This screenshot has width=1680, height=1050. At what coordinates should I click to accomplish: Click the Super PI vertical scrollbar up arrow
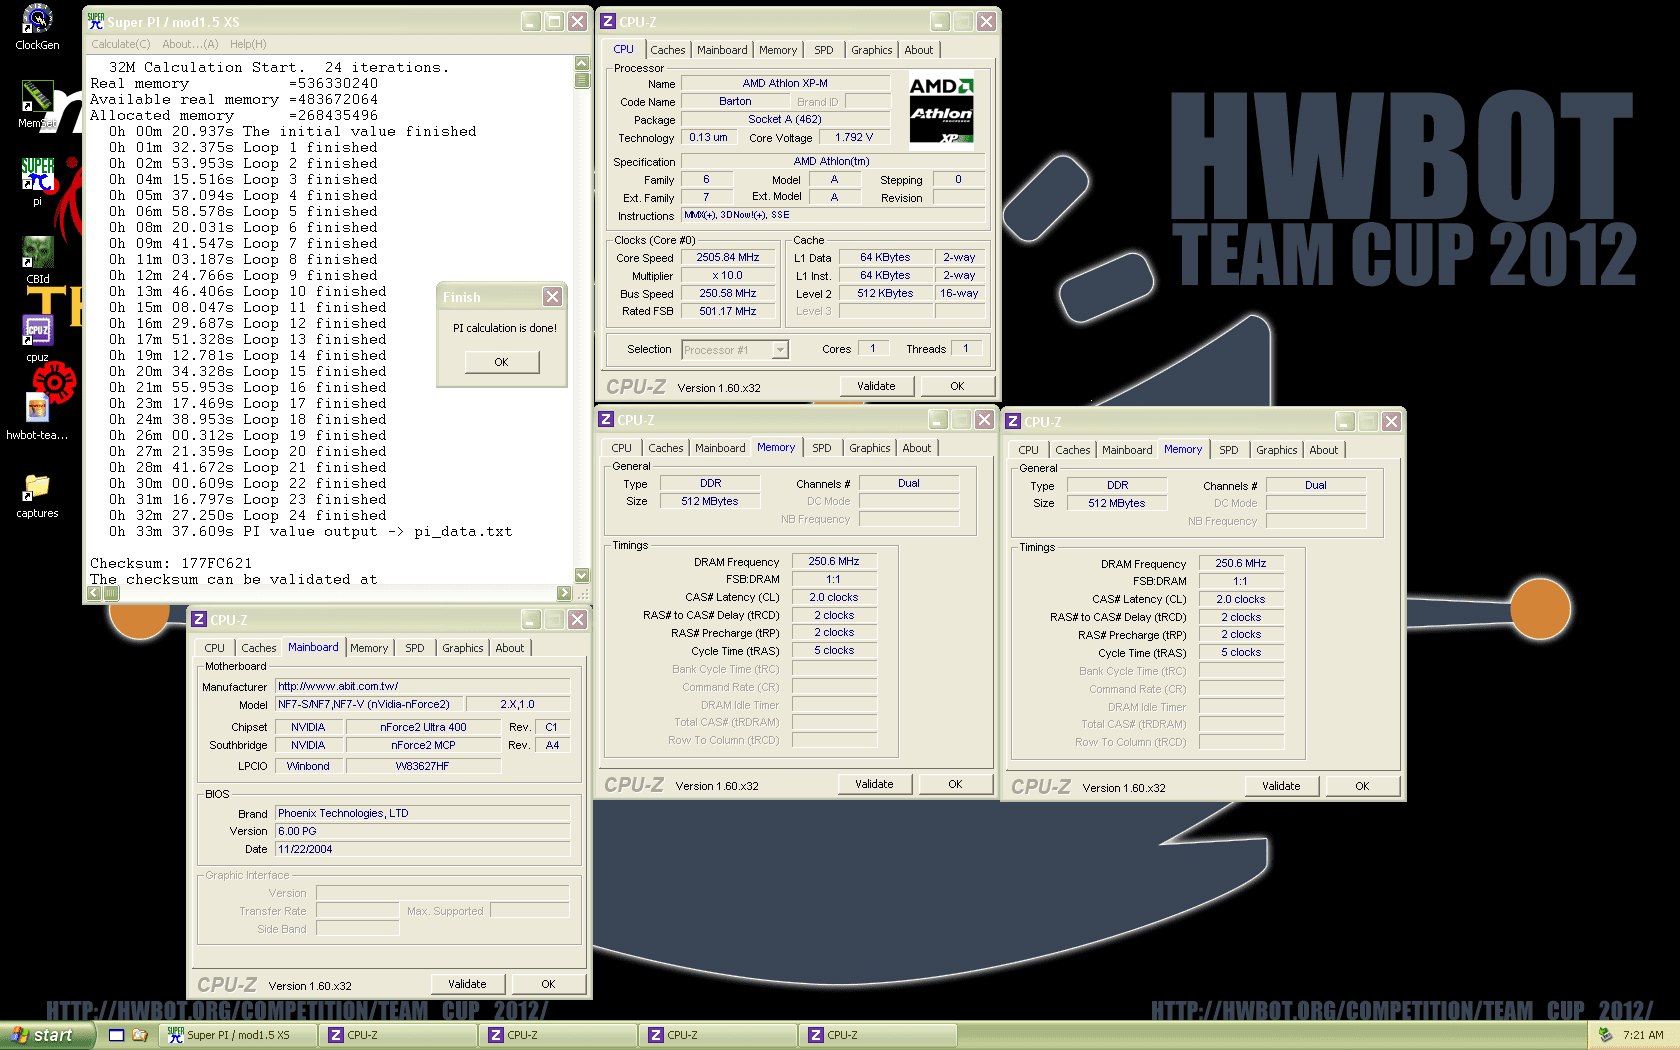point(582,63)
